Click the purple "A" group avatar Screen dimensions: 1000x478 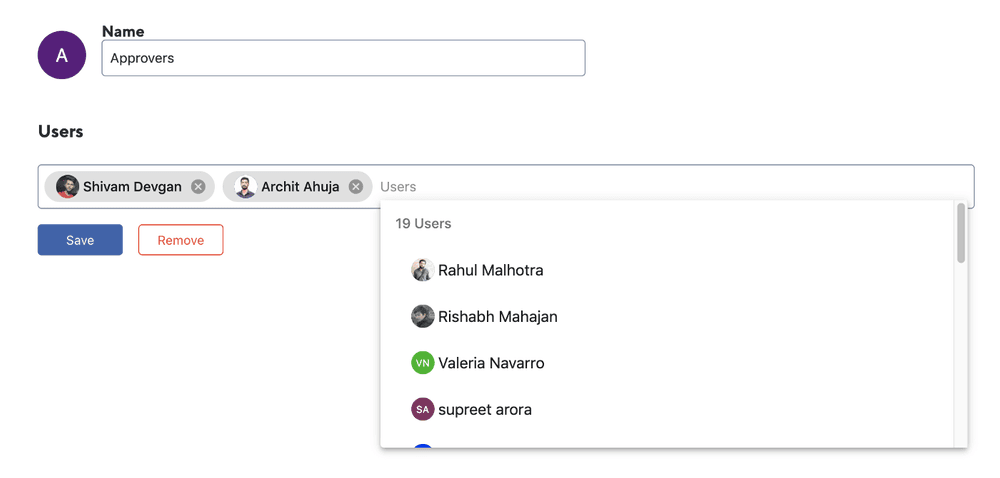[62, 55]
